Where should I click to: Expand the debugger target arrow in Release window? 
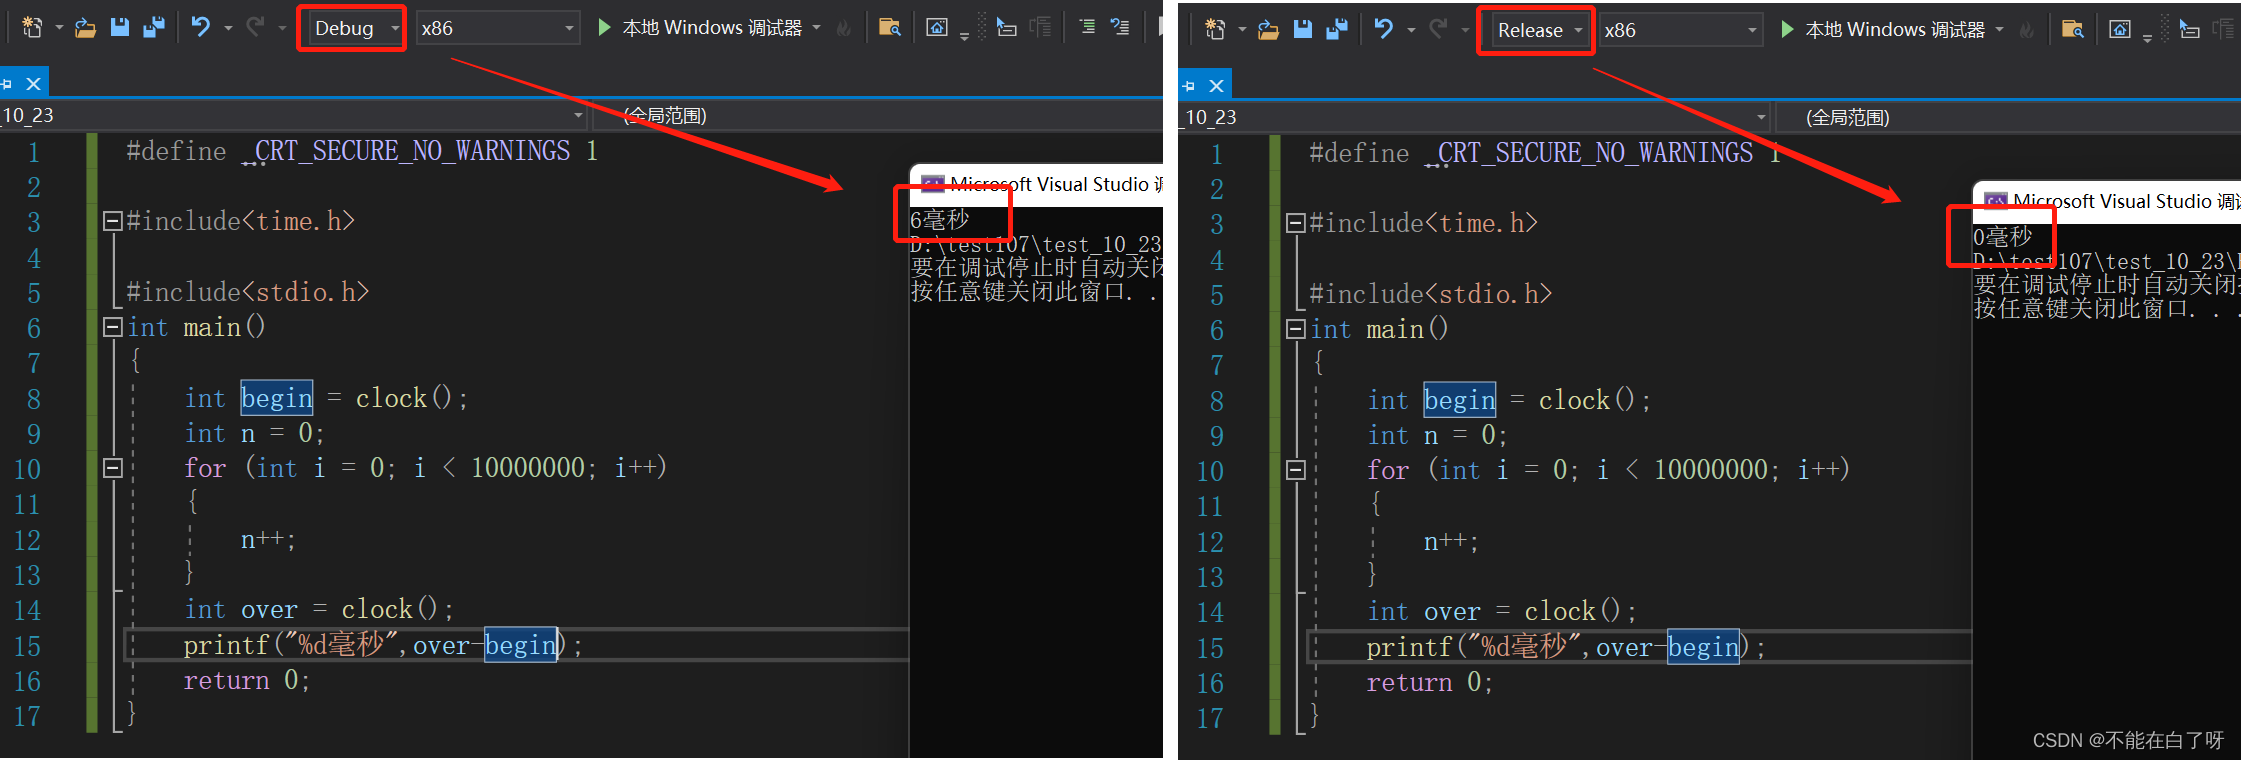[2000, 30]
